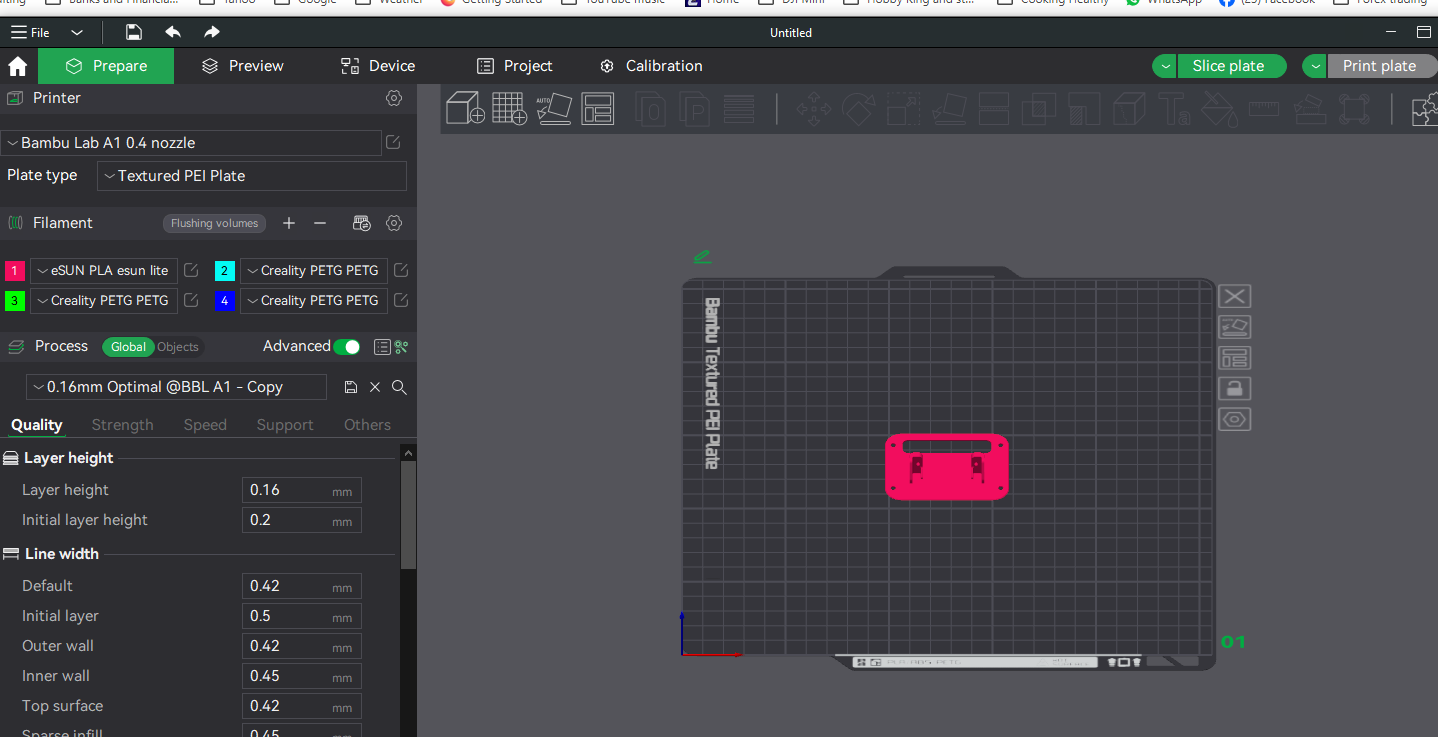Edit the Bambu Lab A1 printer preset
This screenshot has height=737, width=1438.
tap(394, 143)
